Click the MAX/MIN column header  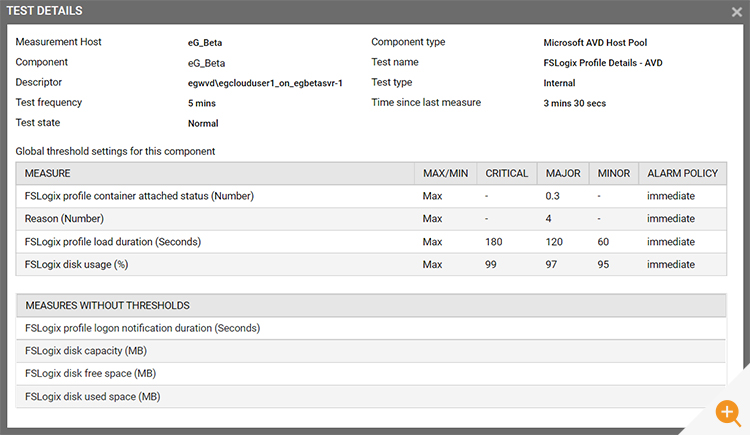(x=445, y=173)
